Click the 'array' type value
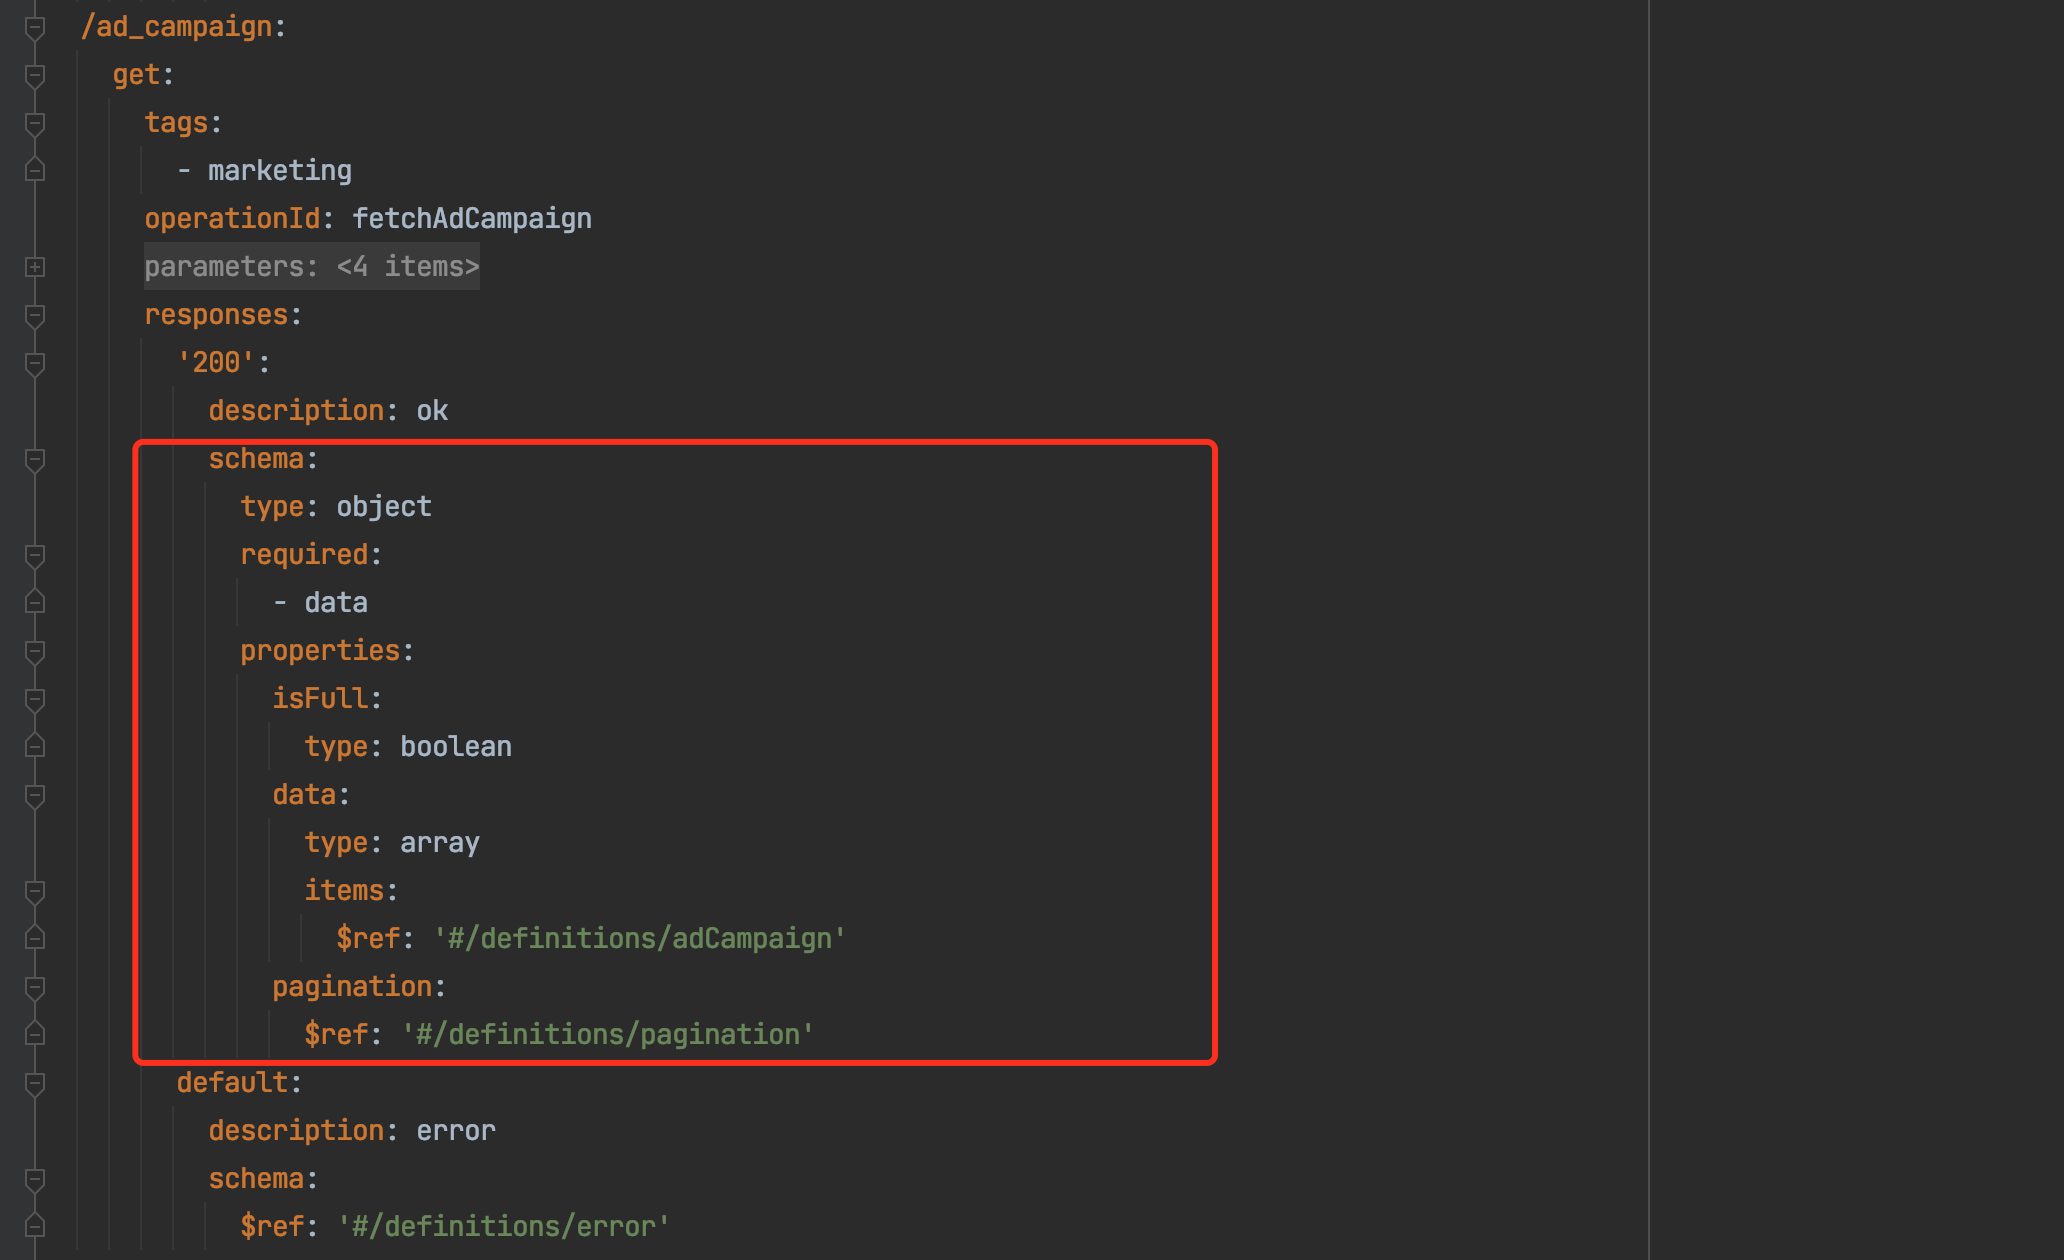The image size is (2064, 1260). (440, 843)
